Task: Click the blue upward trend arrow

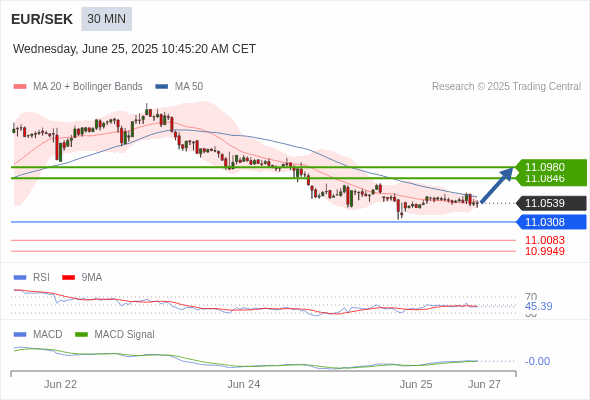Action: tap(497, 185)
